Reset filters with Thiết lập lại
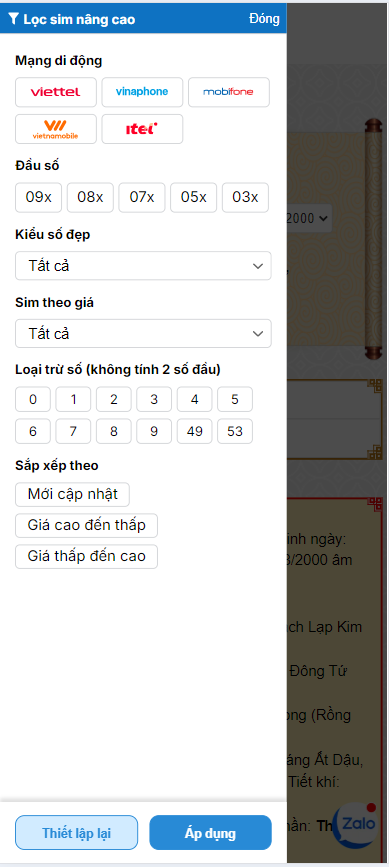The height and width of the screenshot is (867, 389). [76, 833]
